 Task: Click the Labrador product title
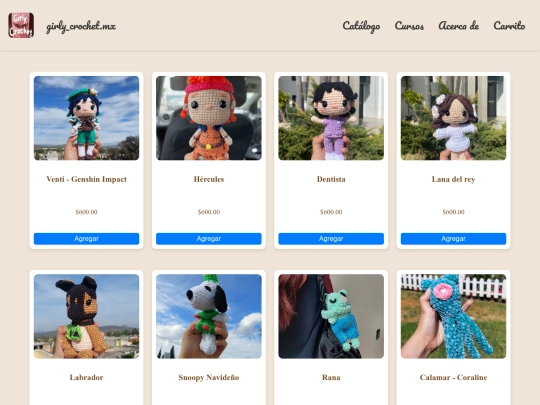tap(86, 377)
